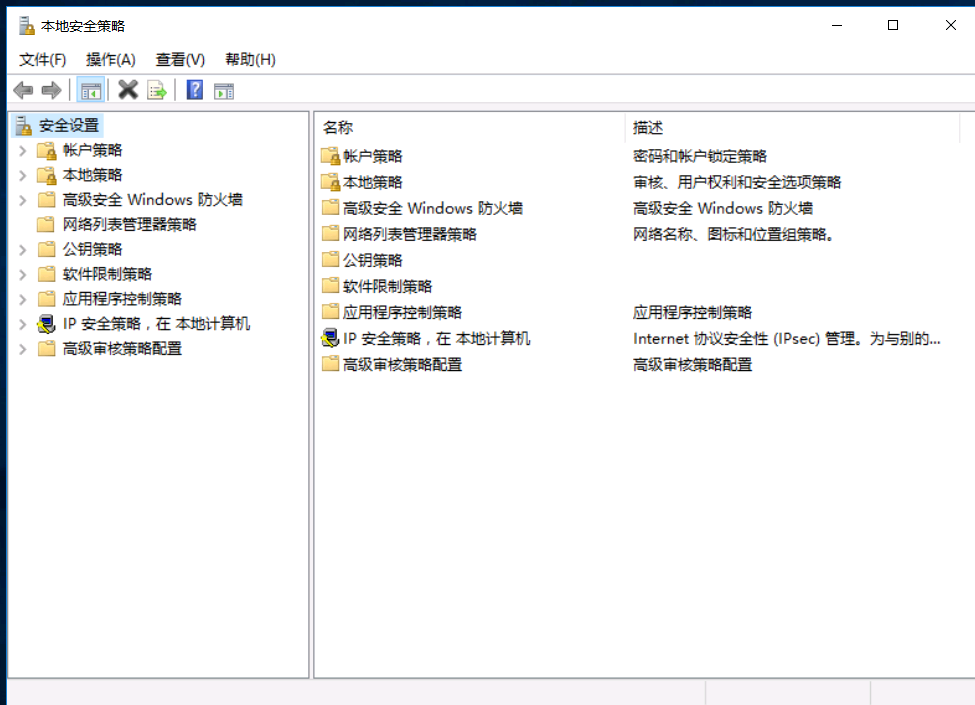Image resolution: width=975 pixels, height=705 pixels.
Task: Click 高级安全 Windows 防火墙 folder icon in list
Action: (330, 207)
